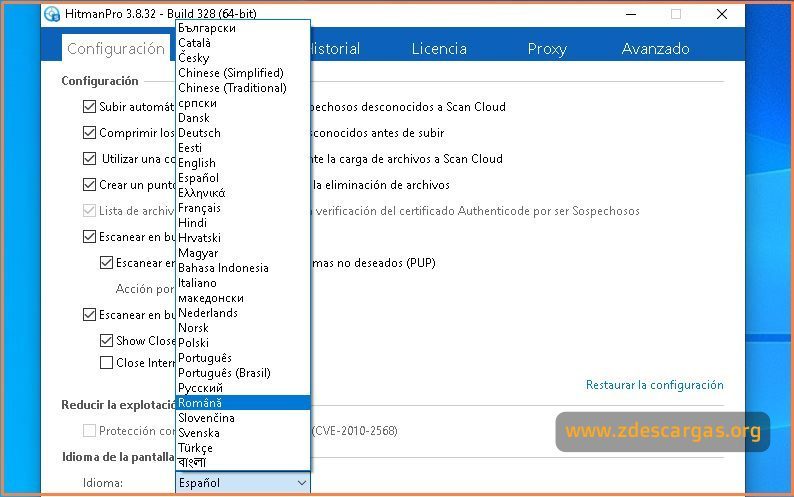The height and width of the screenshot is (497, 794).
Task: Select Dansk language
Action: coord(243,118)
